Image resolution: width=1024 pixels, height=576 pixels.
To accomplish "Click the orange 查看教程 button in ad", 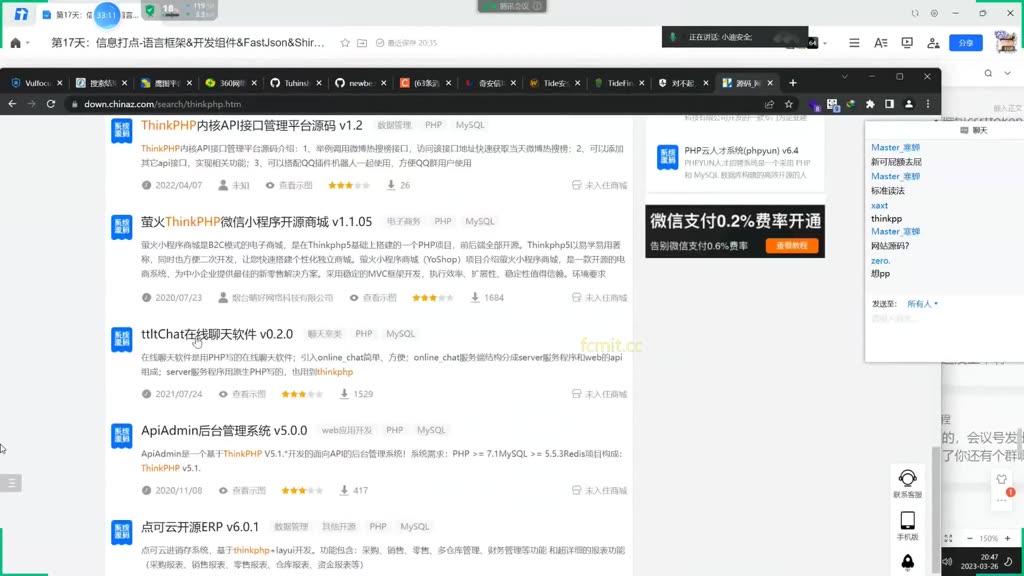I will [792, 246].
